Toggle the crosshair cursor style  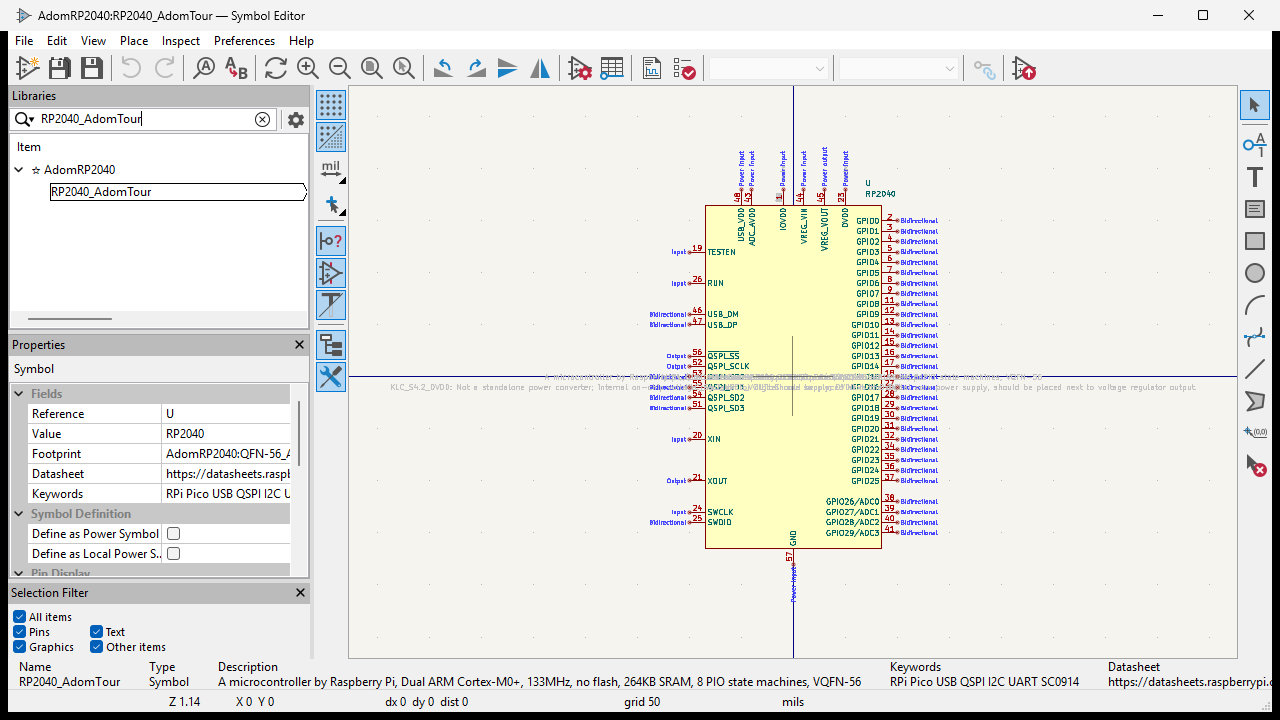[x=331, y=204]
